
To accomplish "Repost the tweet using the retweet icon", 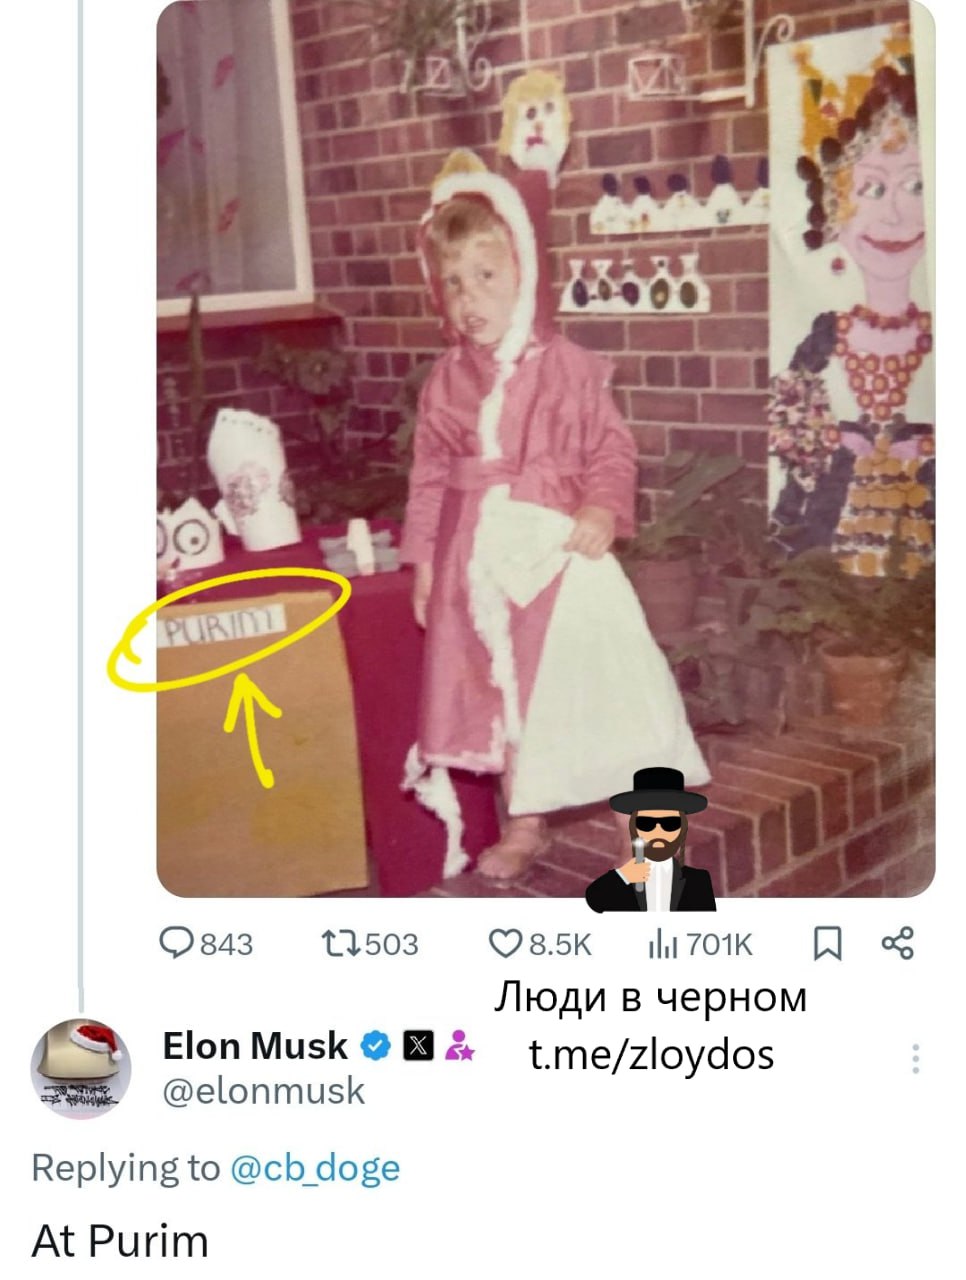I will (x=335, y=944).
